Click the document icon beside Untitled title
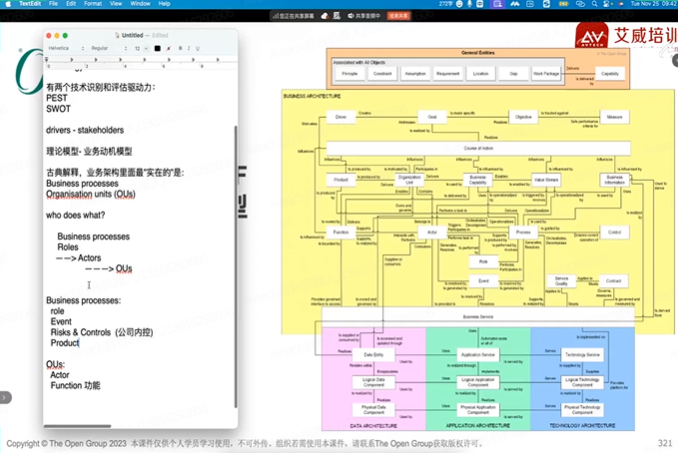 115,35
